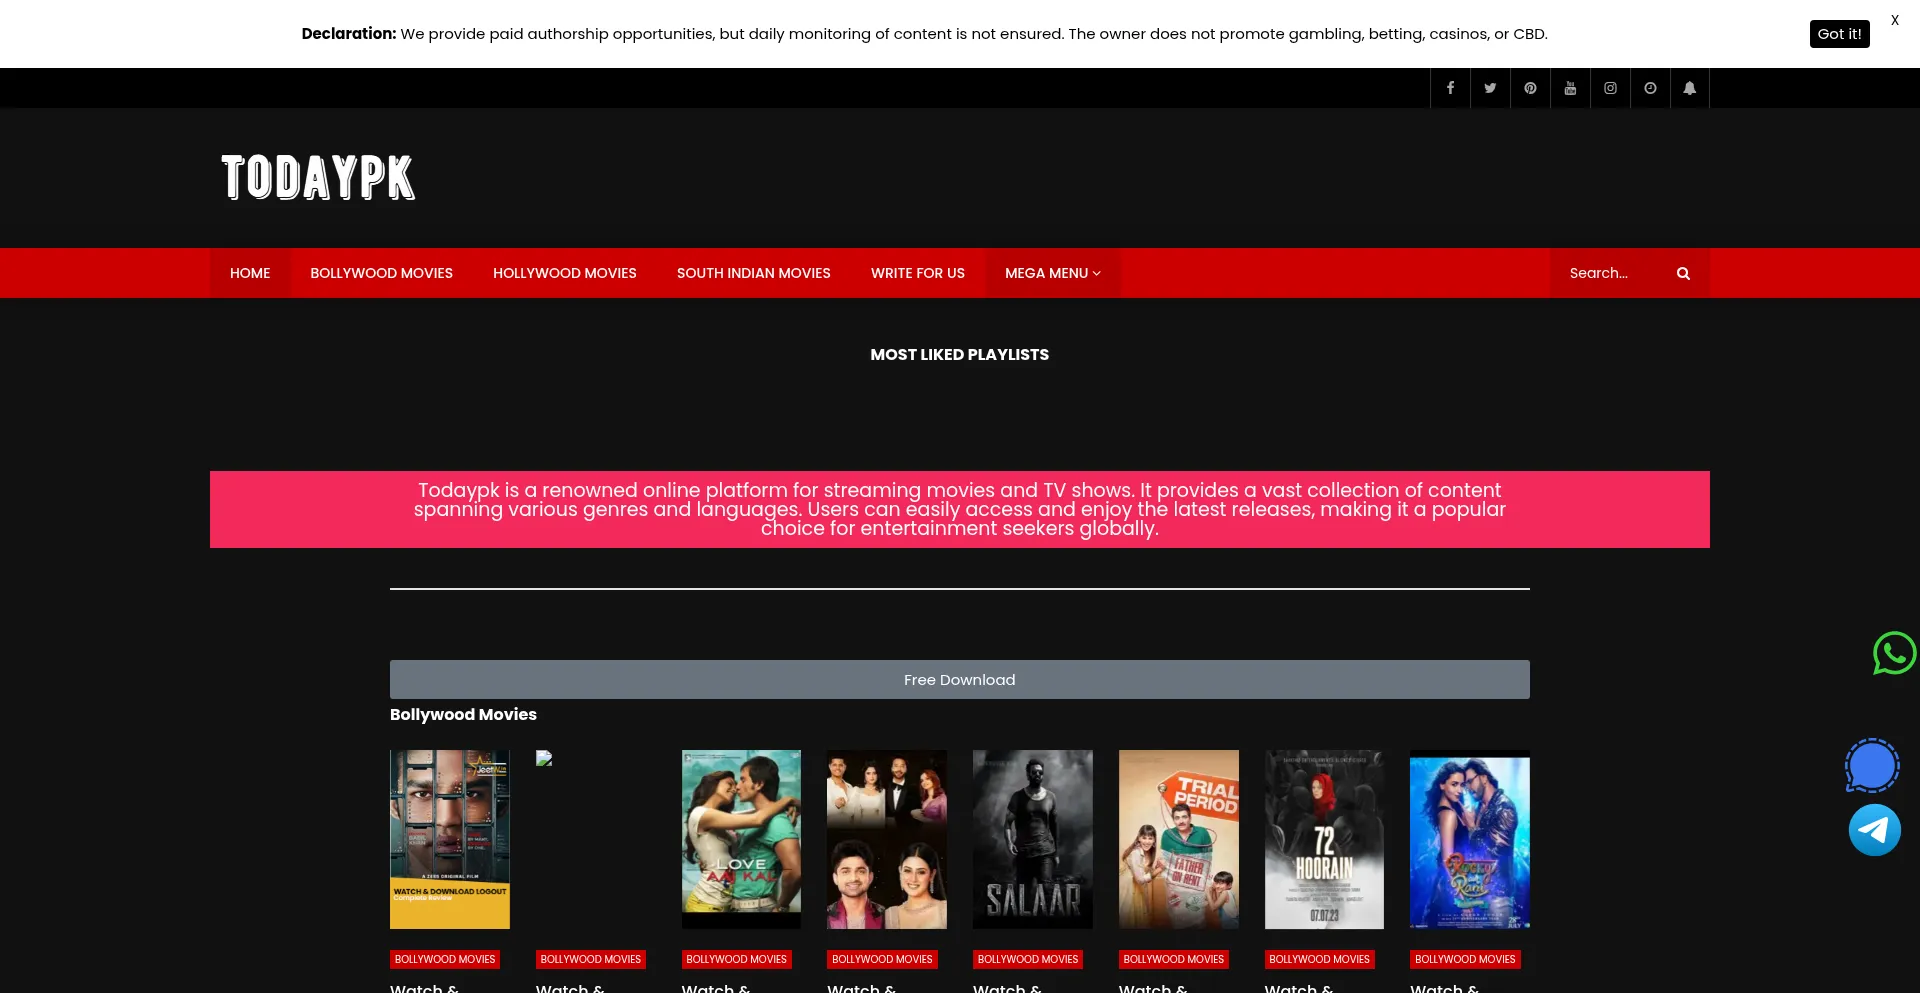The image size is (1920, 993).
Task: Click the Free Download button
Action: (x=959, y=680)
